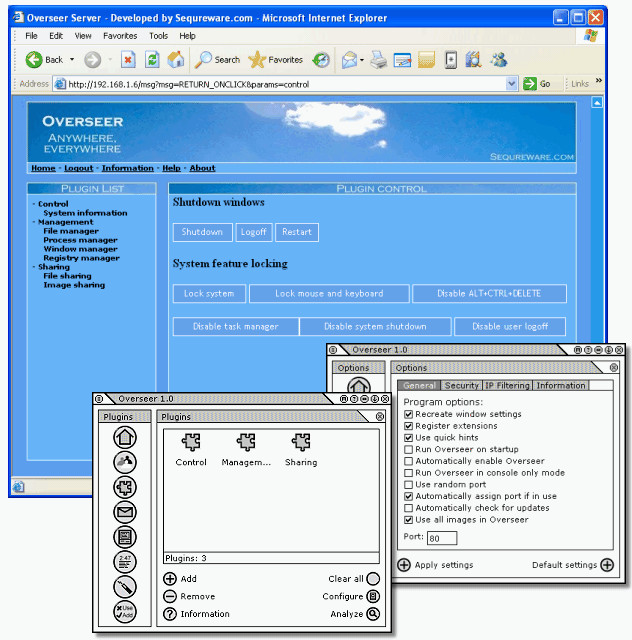Viewport: 632px width, 640px height.
Task: Click the scroll up arrow of the page
Action: [x=597, y=102]
